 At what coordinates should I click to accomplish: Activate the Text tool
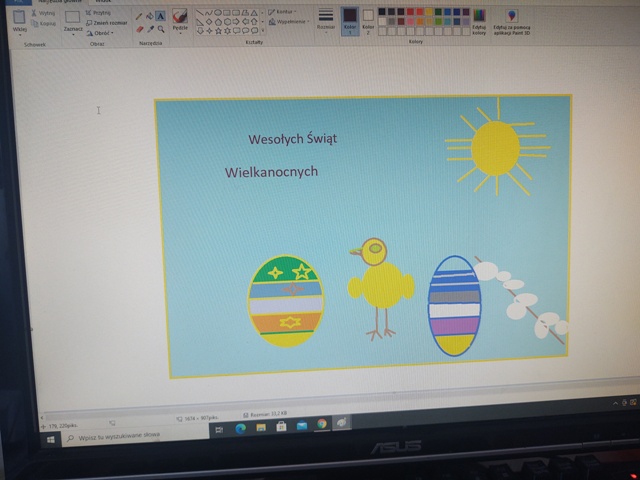pyautogui.click(x=161, y=17)
